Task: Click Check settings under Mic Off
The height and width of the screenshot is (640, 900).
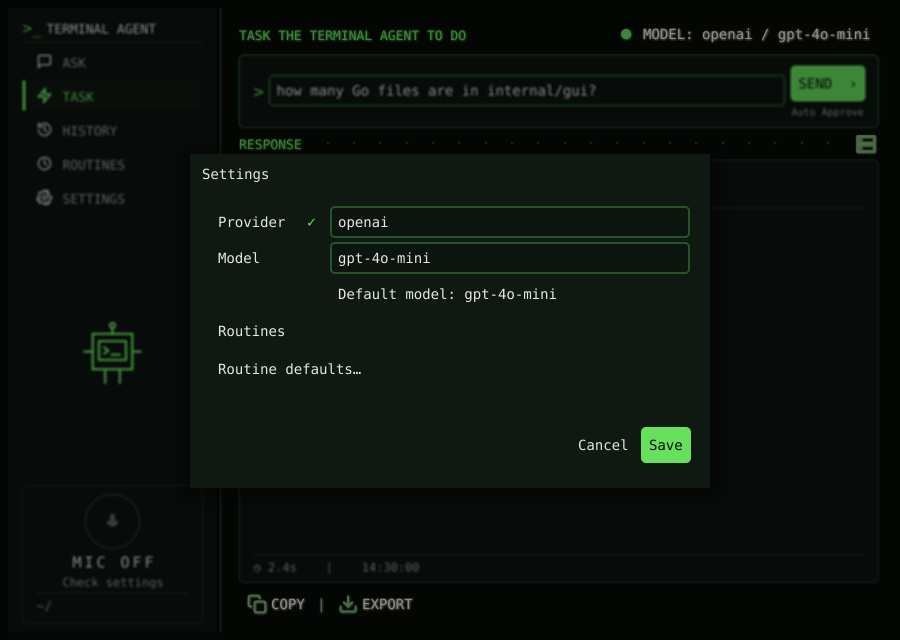Action: pos(112,583)
